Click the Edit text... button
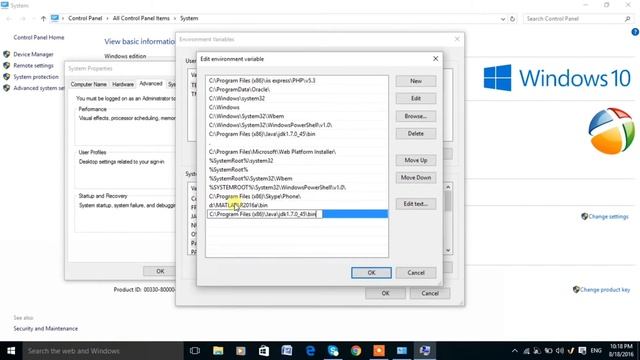Screen dimensions: 640x360 pos(416,204)
